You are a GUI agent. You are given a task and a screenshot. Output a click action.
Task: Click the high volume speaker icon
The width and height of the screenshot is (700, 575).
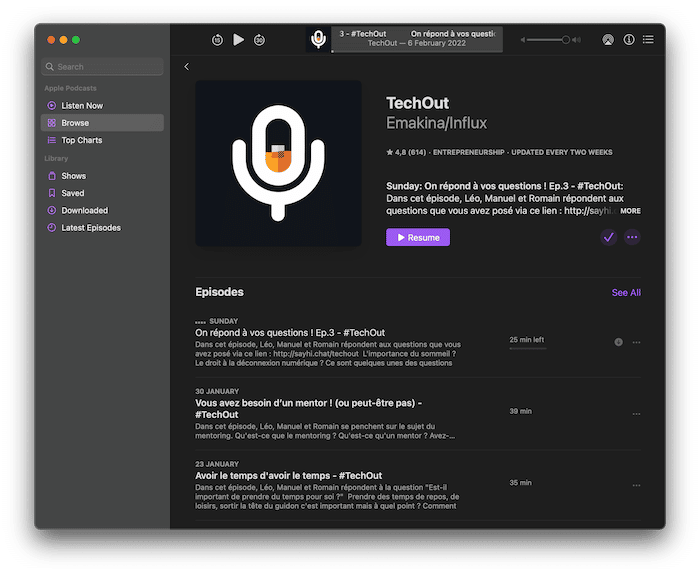coord(576,40)
